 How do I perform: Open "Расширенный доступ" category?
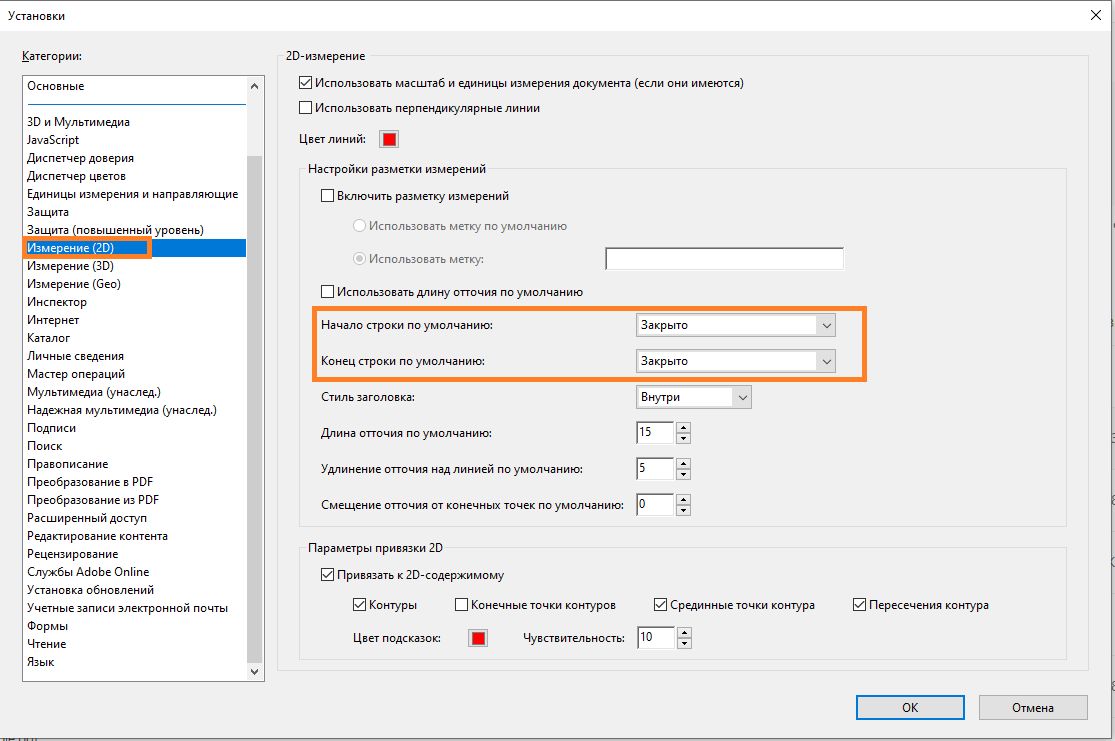87,518
